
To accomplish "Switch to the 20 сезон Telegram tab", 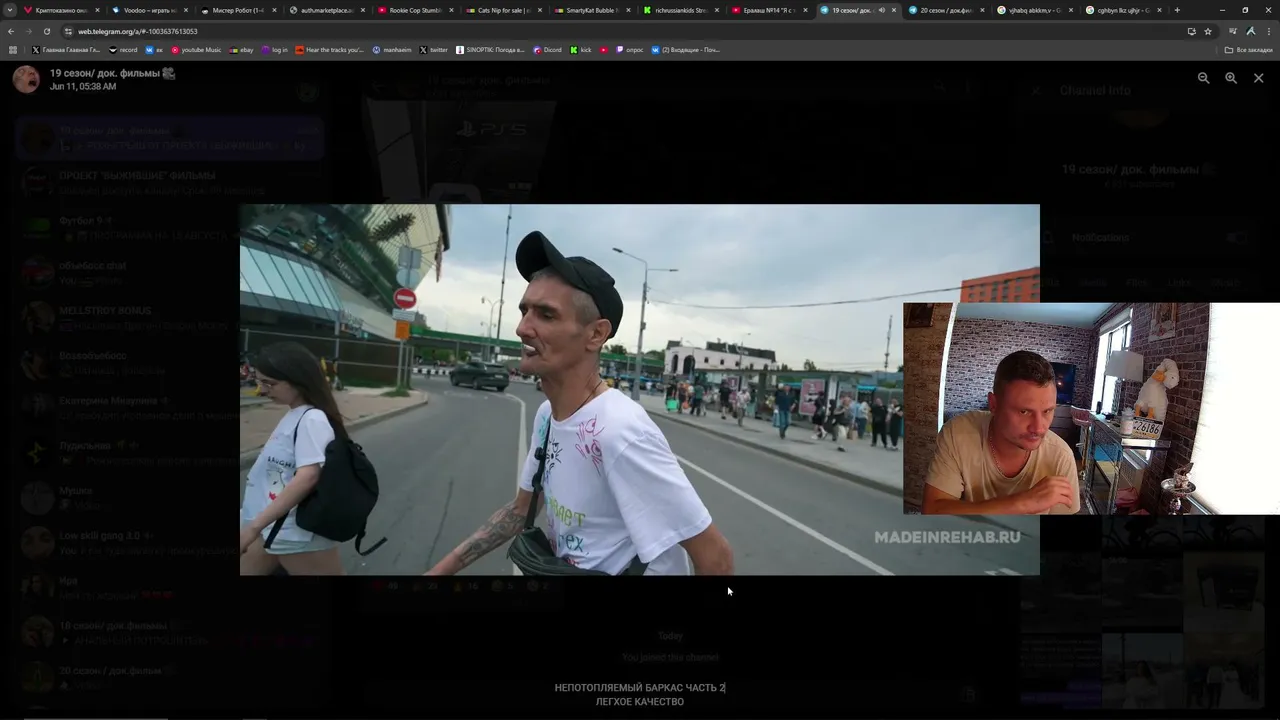I will [946, 10].
